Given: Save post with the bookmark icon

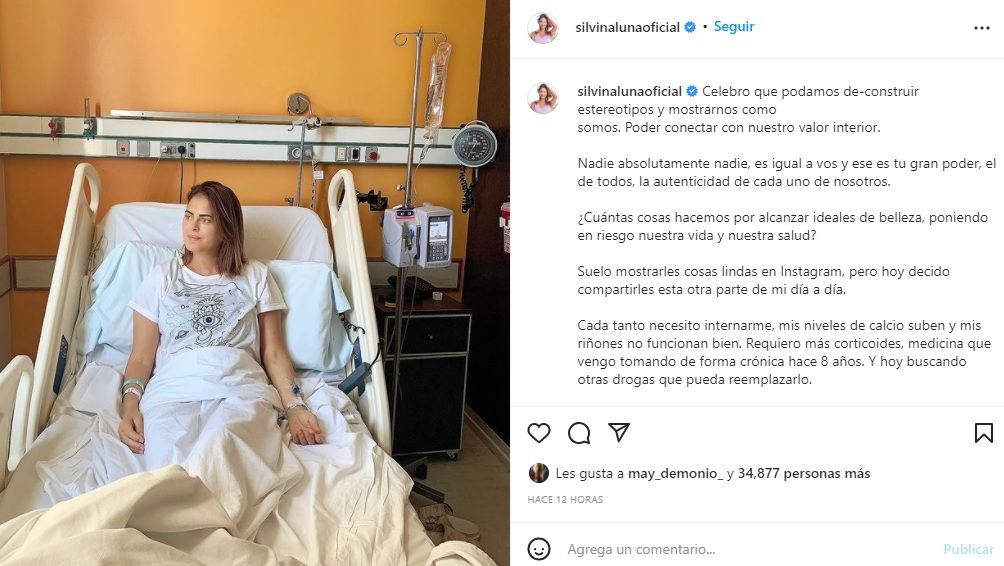Looking at the screenshot, I should 984,433.
